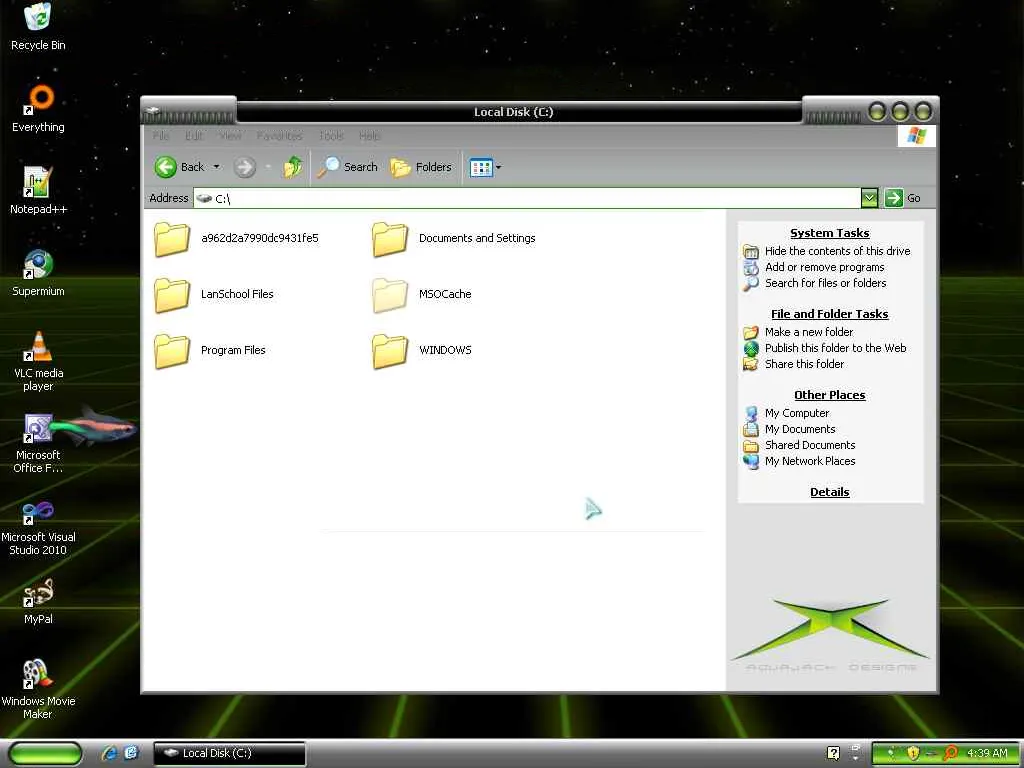1024x768 pixels.
Task: Open the VLC media player shortcut
Action: pyautogui.click(x=38, y=361)
